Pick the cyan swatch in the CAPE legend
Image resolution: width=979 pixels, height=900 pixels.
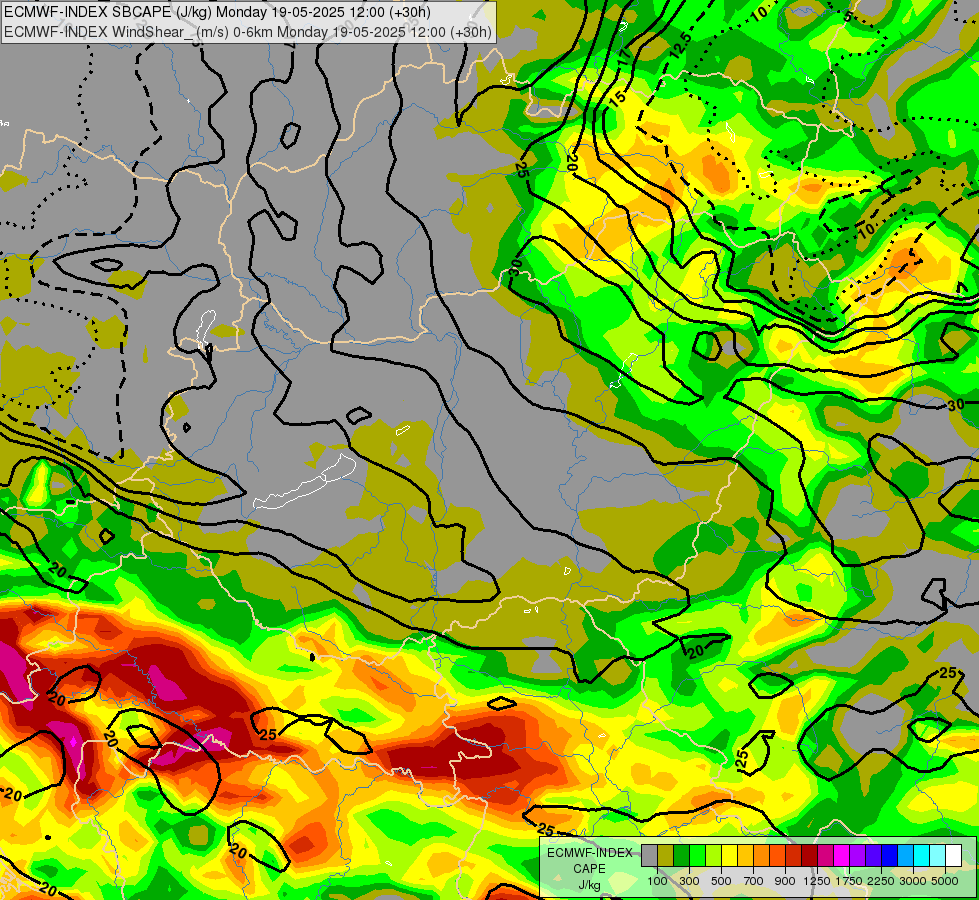pyautogui.click(x=921, y=855)
